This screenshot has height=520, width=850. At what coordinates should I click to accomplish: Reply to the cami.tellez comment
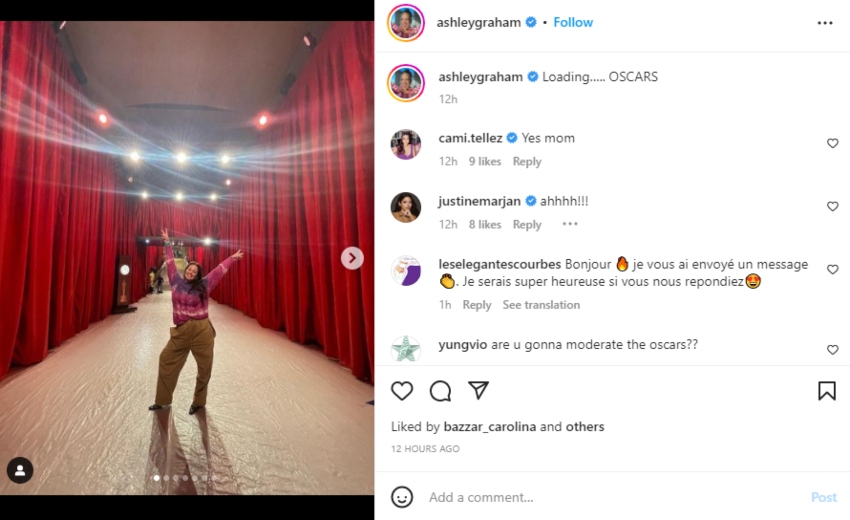point(527,162)
